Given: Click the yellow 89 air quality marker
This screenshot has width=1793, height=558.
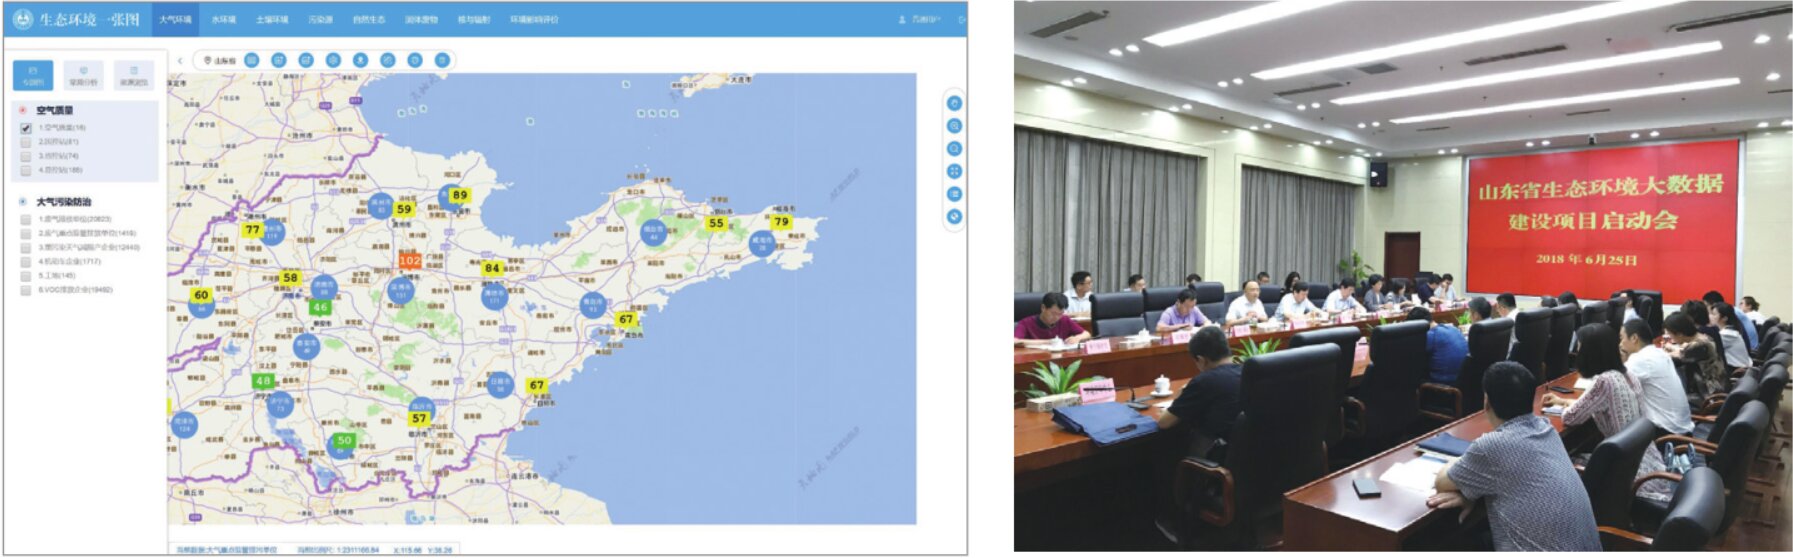Looking at the screenshot, I should (x=459, y=195).
